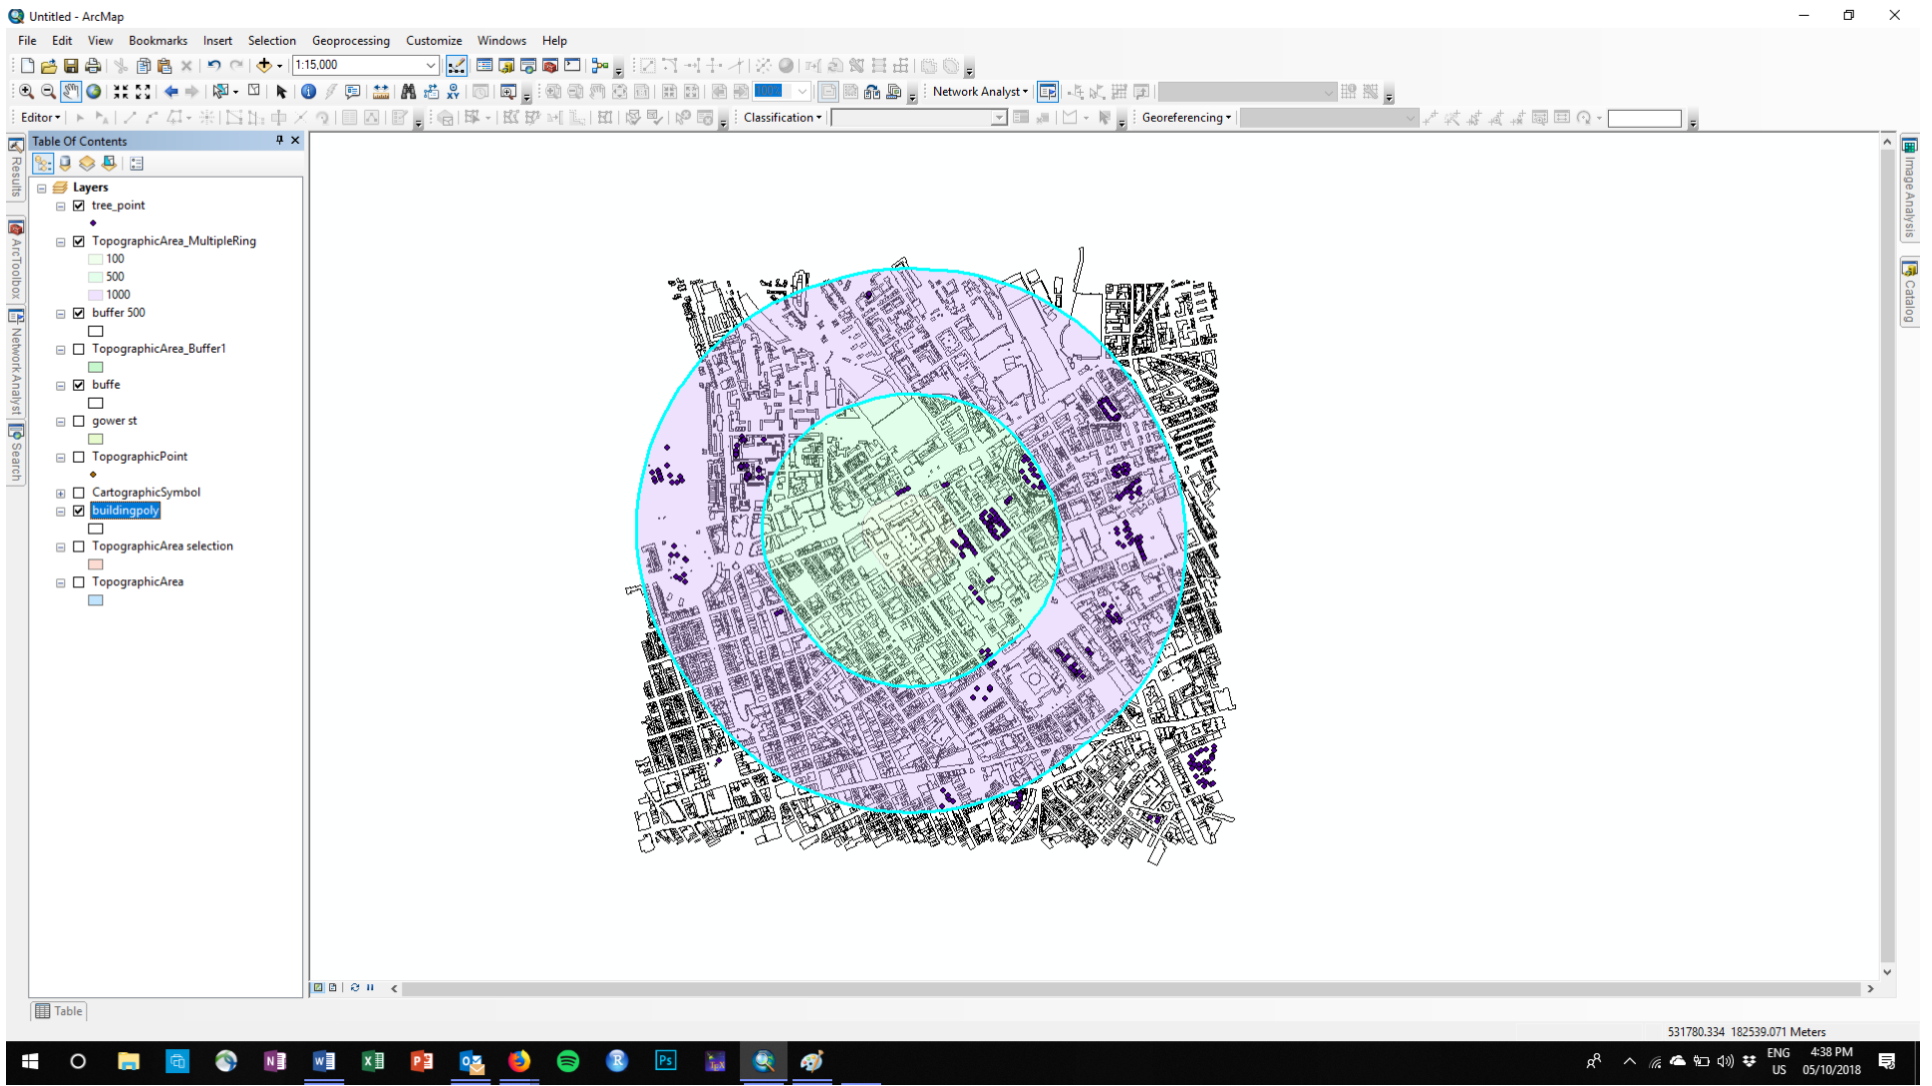
Task: Select the Go To XY tool
Action: [455, 91]
